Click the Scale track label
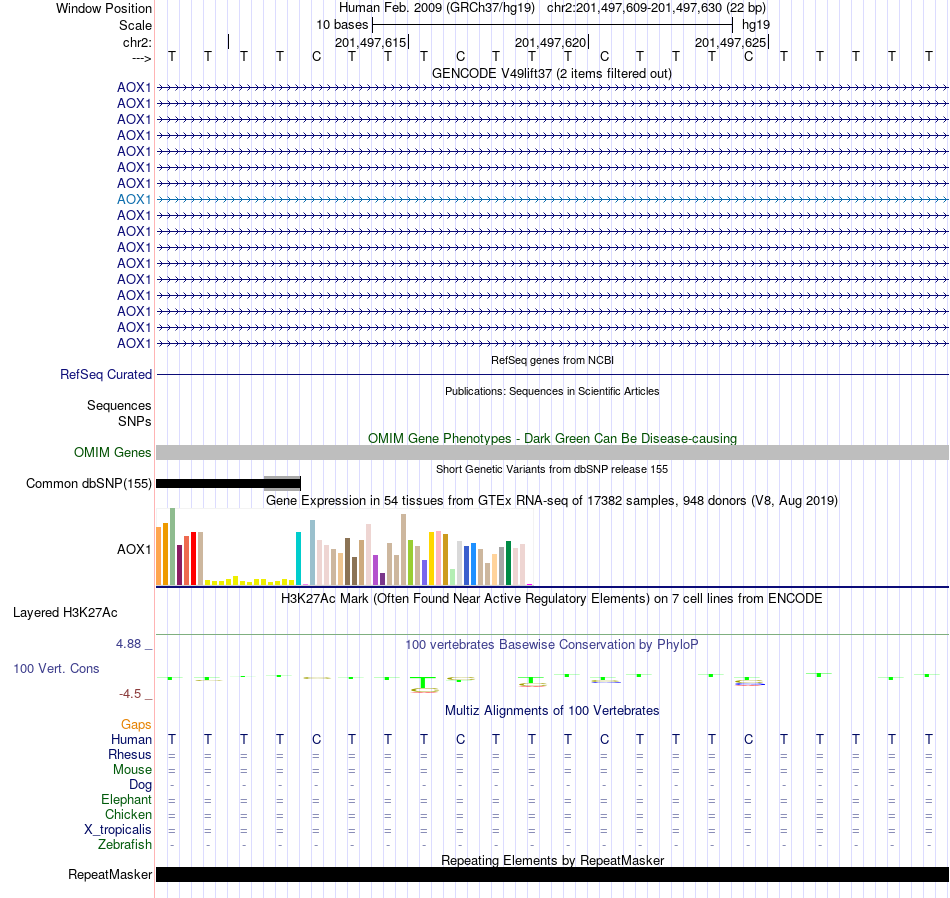The width and height of the screenshot is (950, 898). (x=135, y=25)
